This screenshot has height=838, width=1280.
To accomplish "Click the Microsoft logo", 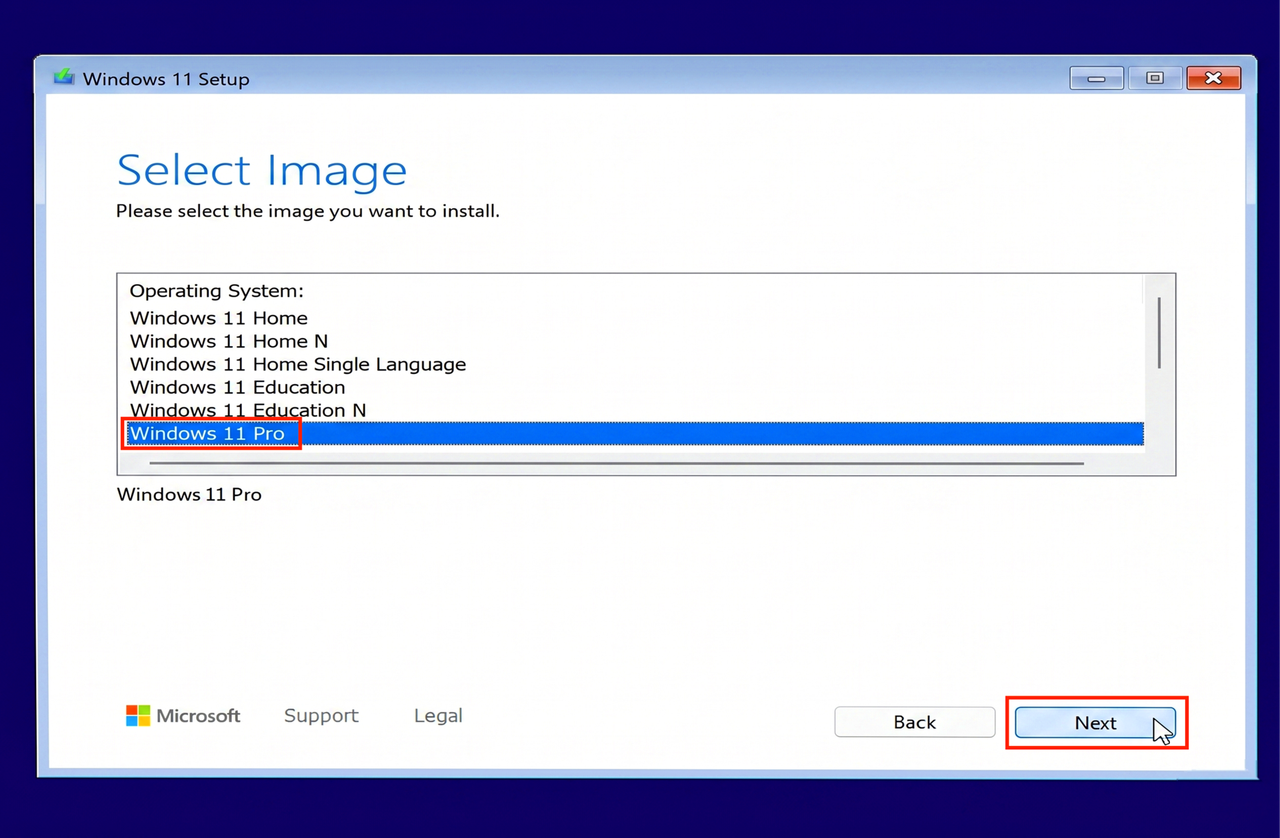I will point(183,715).
